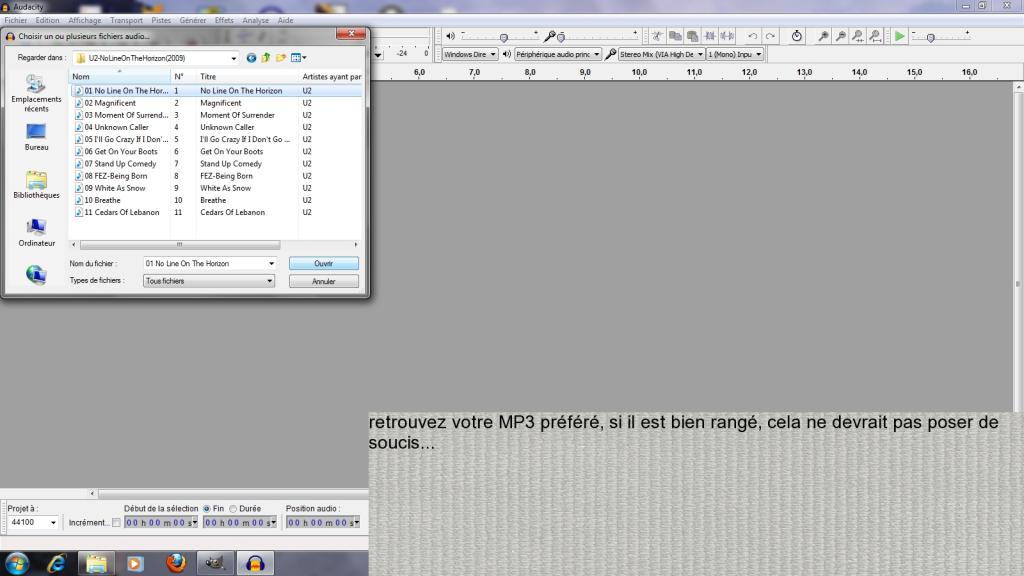Image resolution: width=1024 pixels, height=576 pixels.
Task: Open the Position audio time format arrow
Action: coord(357,522)
